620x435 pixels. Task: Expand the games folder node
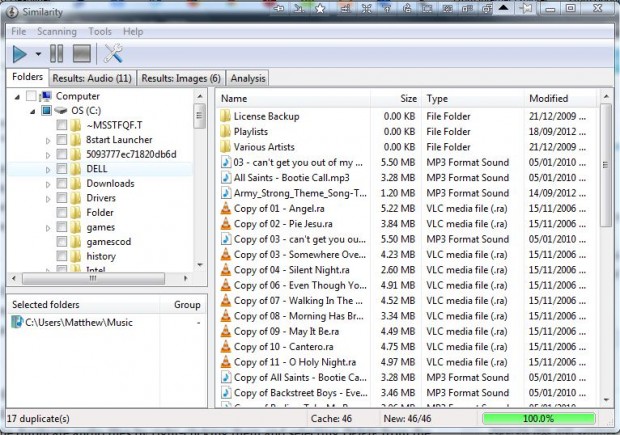(48, 228)
